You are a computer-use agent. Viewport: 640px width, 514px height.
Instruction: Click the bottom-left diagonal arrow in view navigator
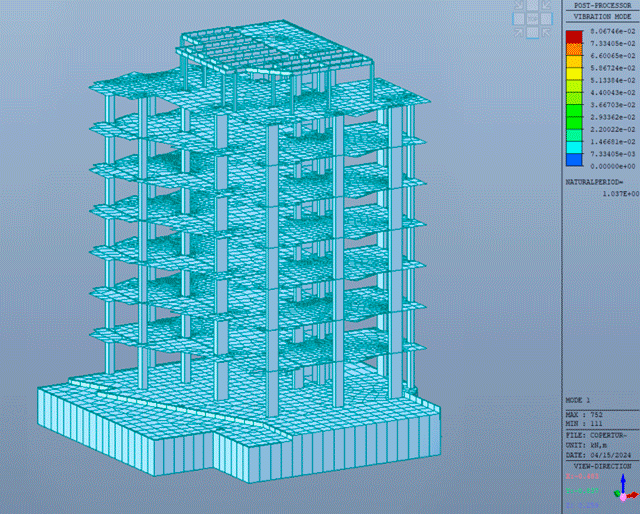click(521, 33)
